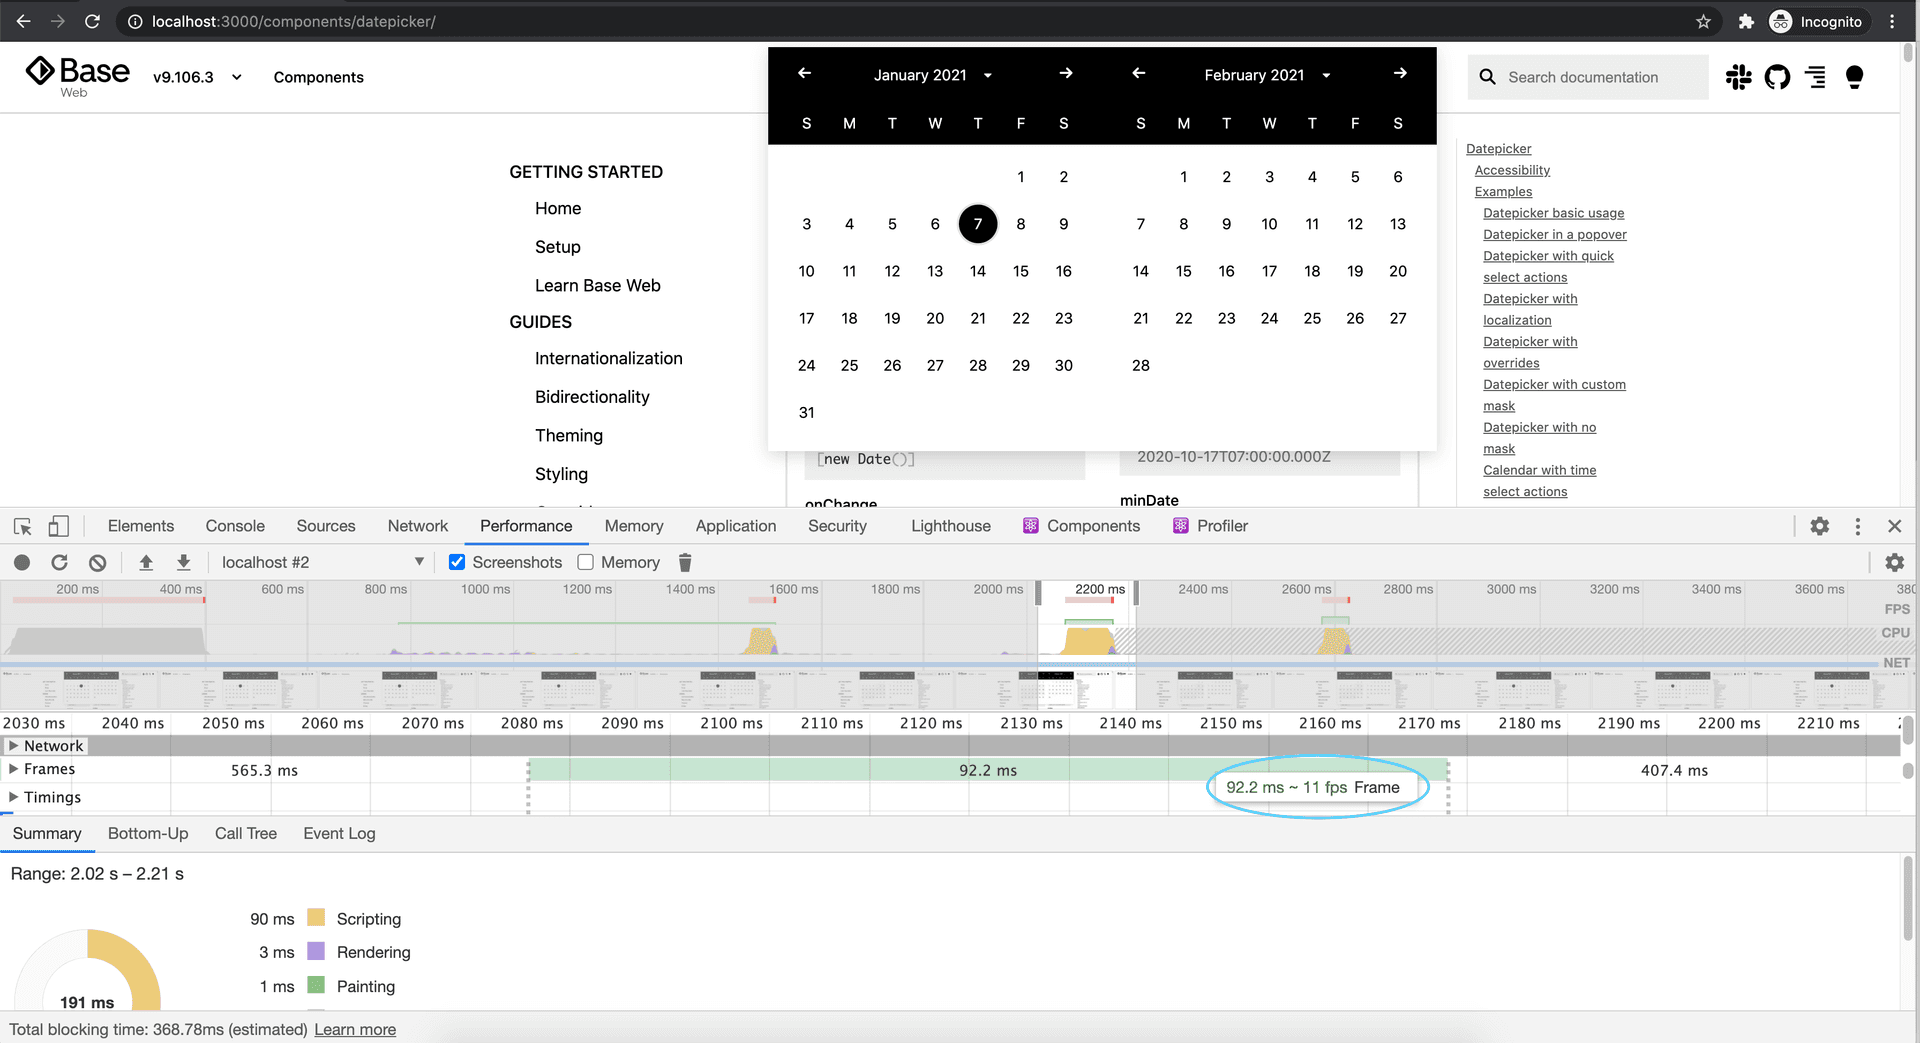This screenshot has height=1043, width=1920.
Task: Click the Base Web logo
Action: point(77,75)
